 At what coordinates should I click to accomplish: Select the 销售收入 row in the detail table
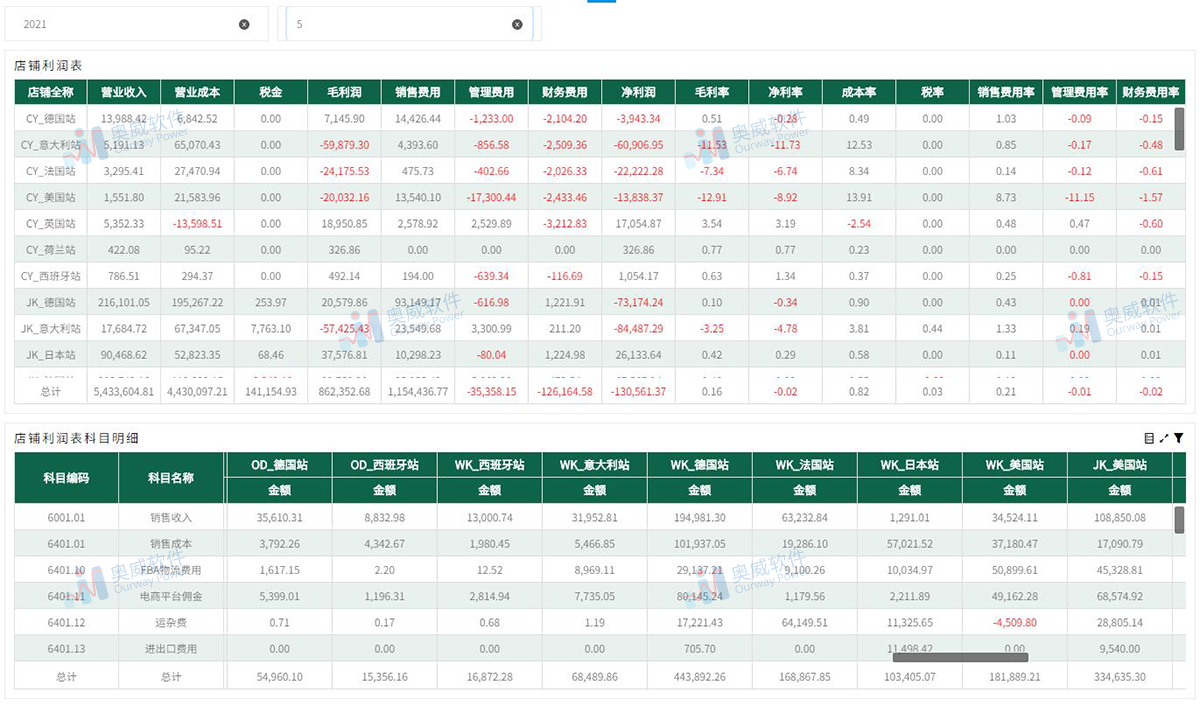pyautogui.click(x=174, y=517)
